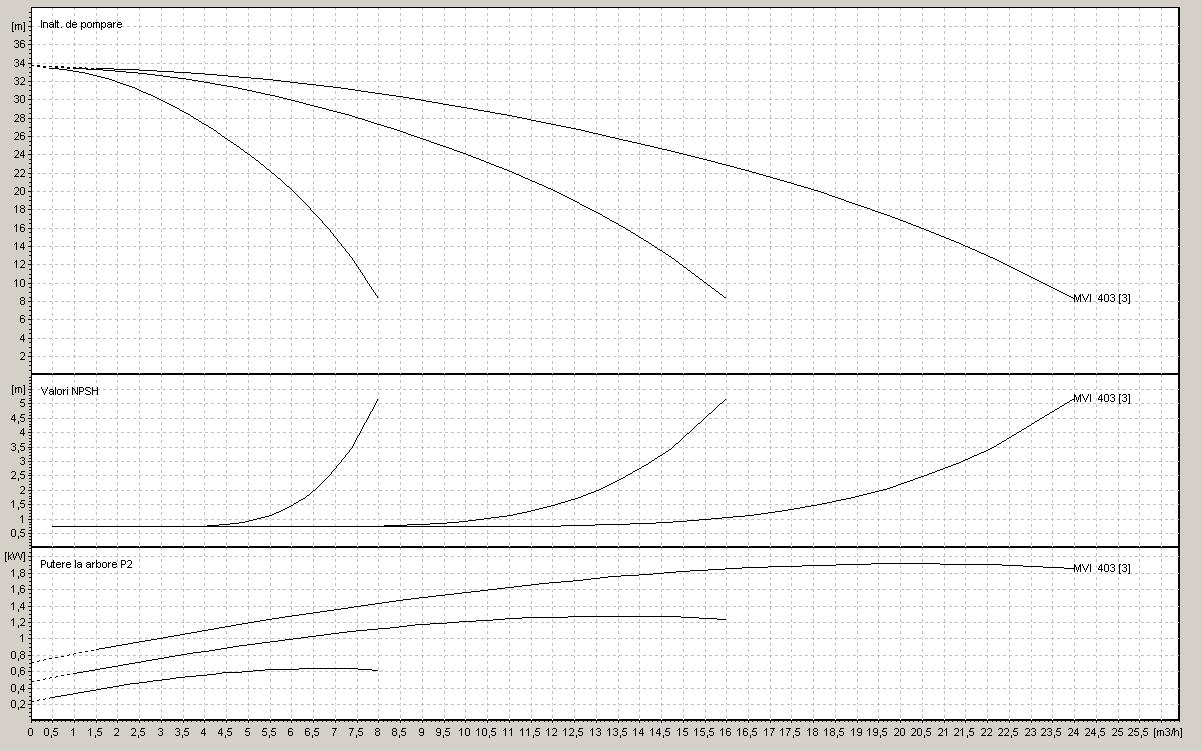Click NPSH curve peak at 16 m3/h

[725, 400]
